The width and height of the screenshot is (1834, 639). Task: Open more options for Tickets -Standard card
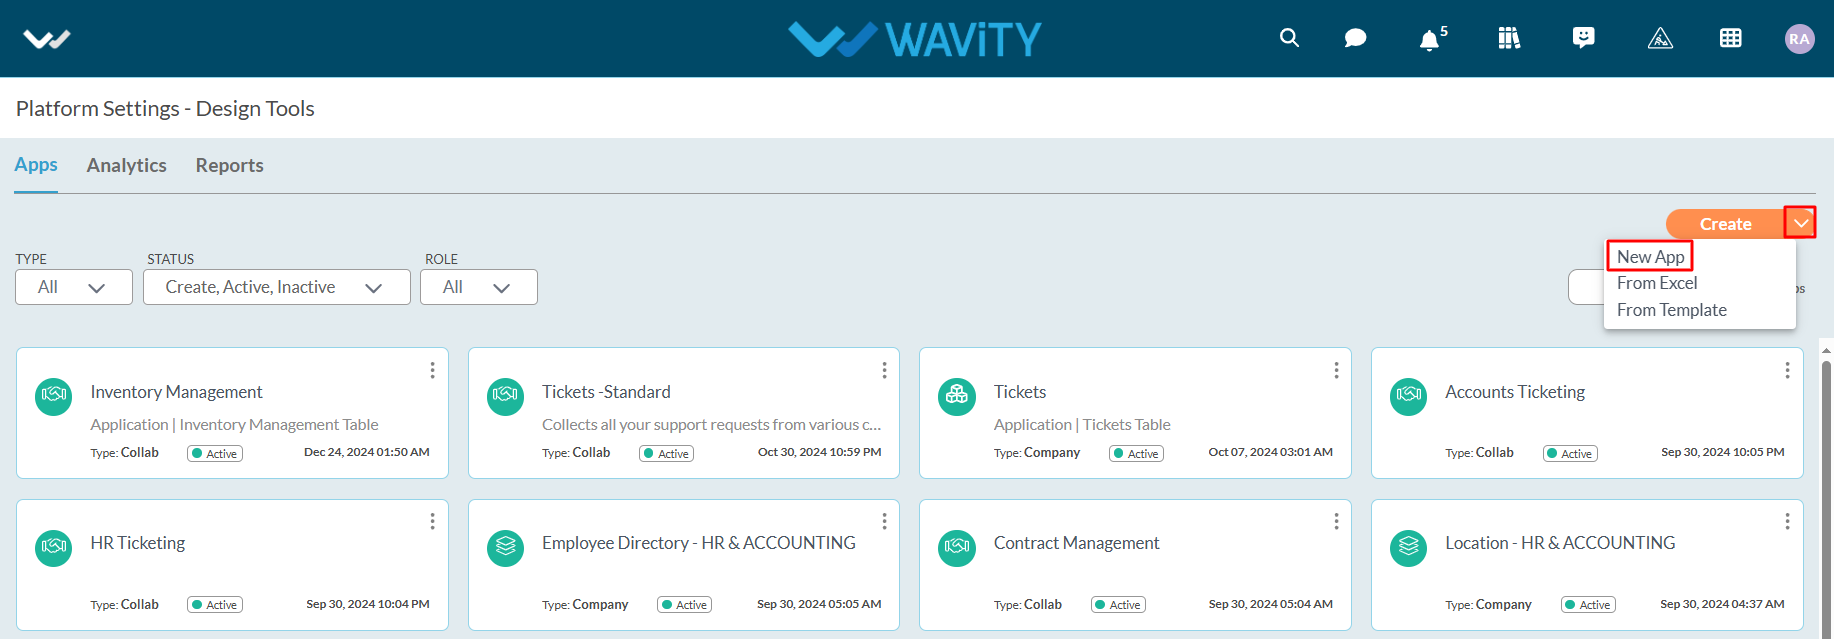pos(884,370)
